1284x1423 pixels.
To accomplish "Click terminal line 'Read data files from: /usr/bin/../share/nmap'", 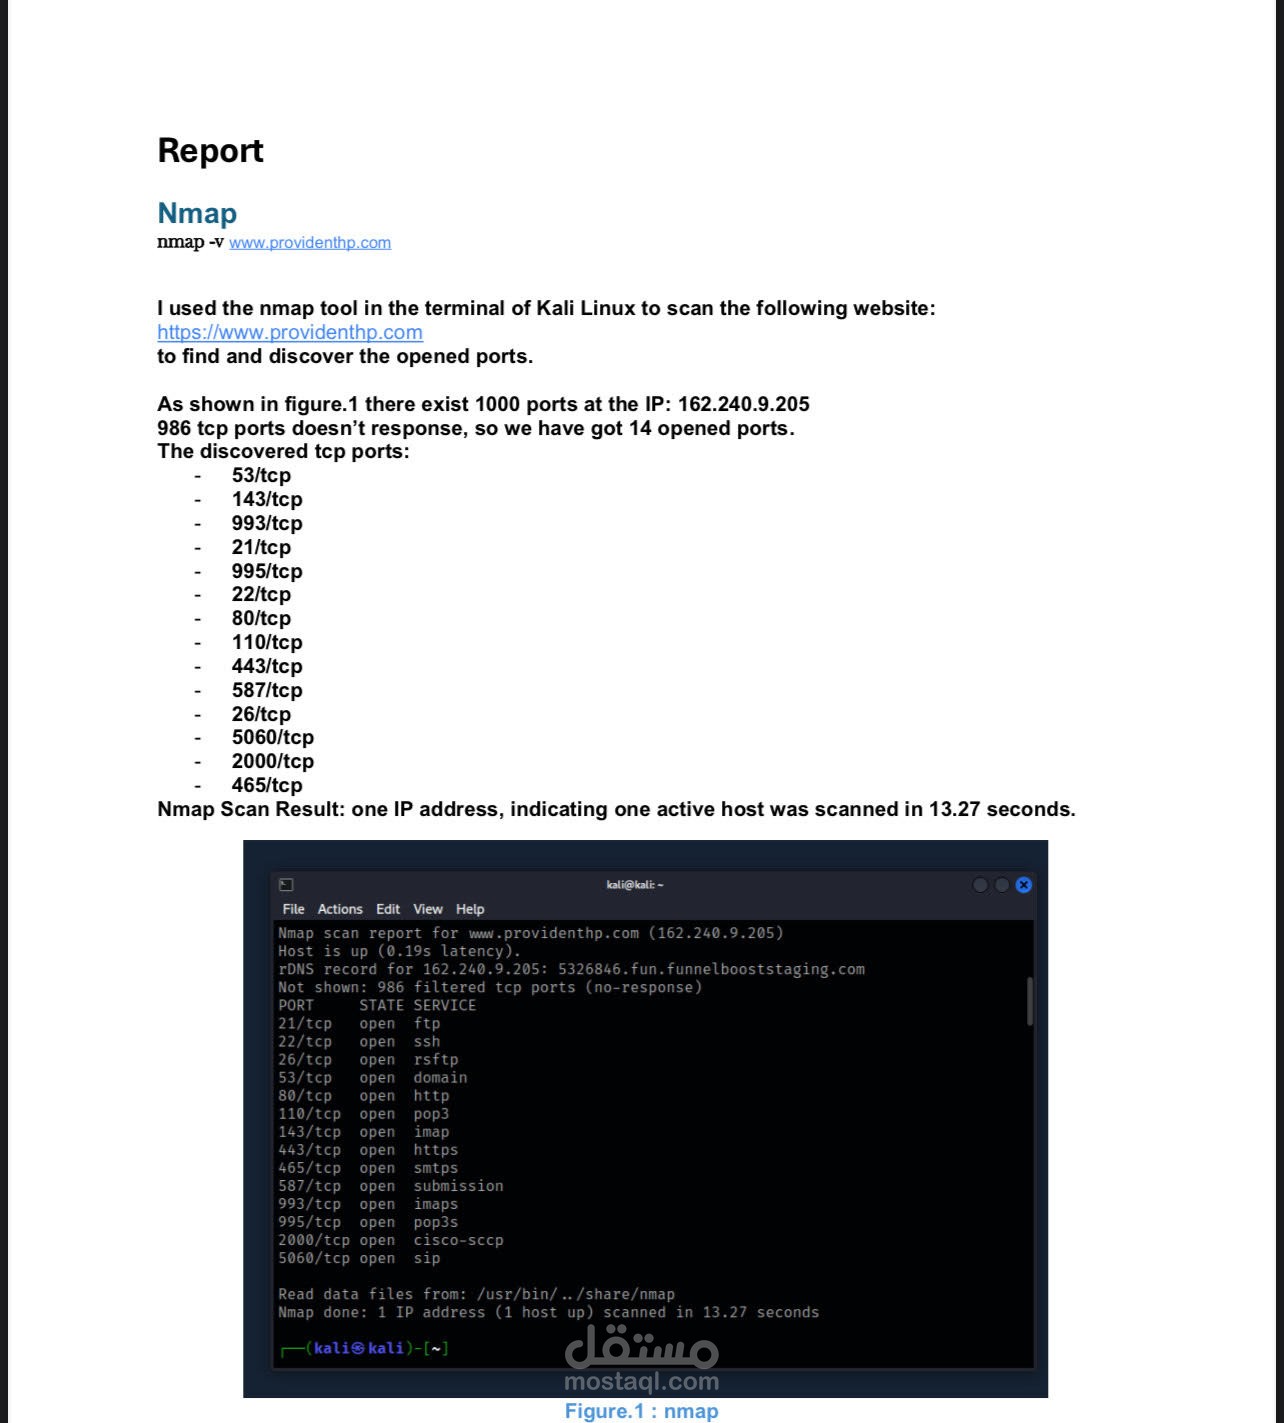I will (x=476, y=1294).
